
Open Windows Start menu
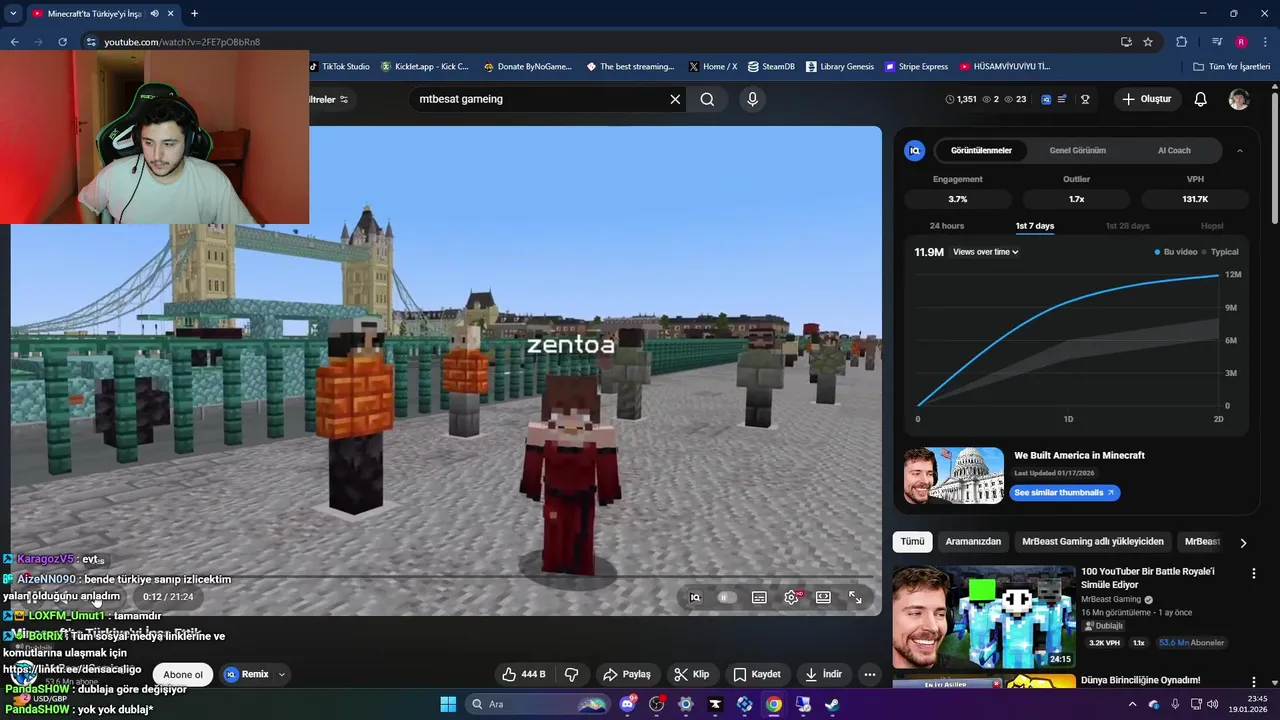(448, 704)
